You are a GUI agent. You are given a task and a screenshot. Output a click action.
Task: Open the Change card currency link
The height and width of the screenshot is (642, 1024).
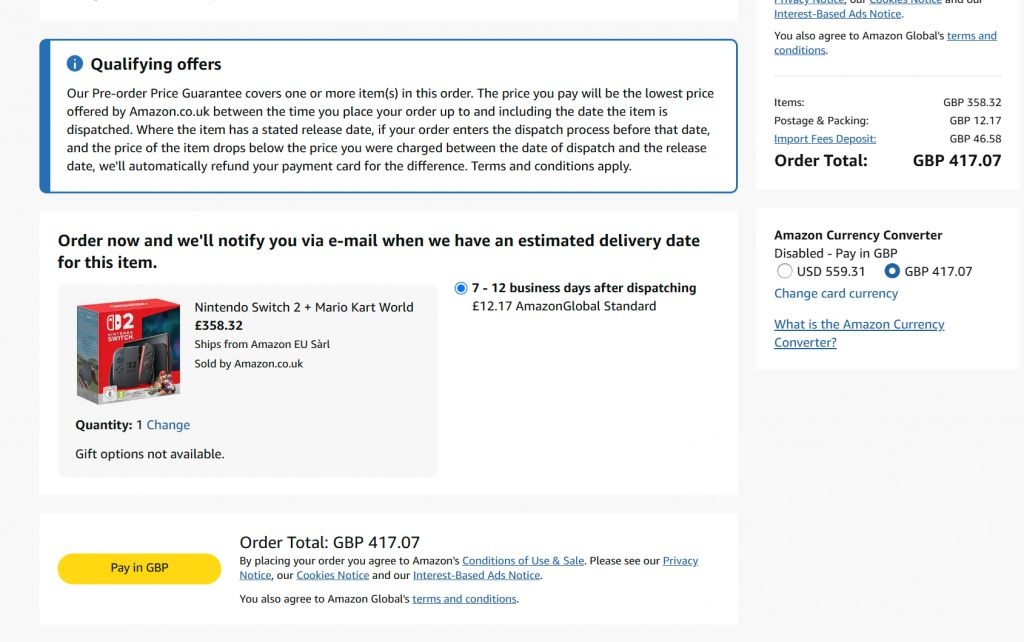point(836,293)
